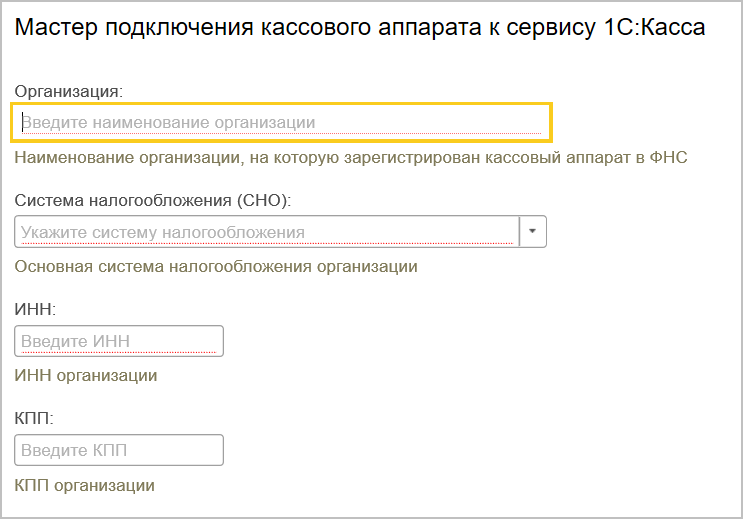The width and height of the screenshot is (743, 519).
Task: Click "Основная система налогообложения организации" hint
Action: click(x=216, y=267)
